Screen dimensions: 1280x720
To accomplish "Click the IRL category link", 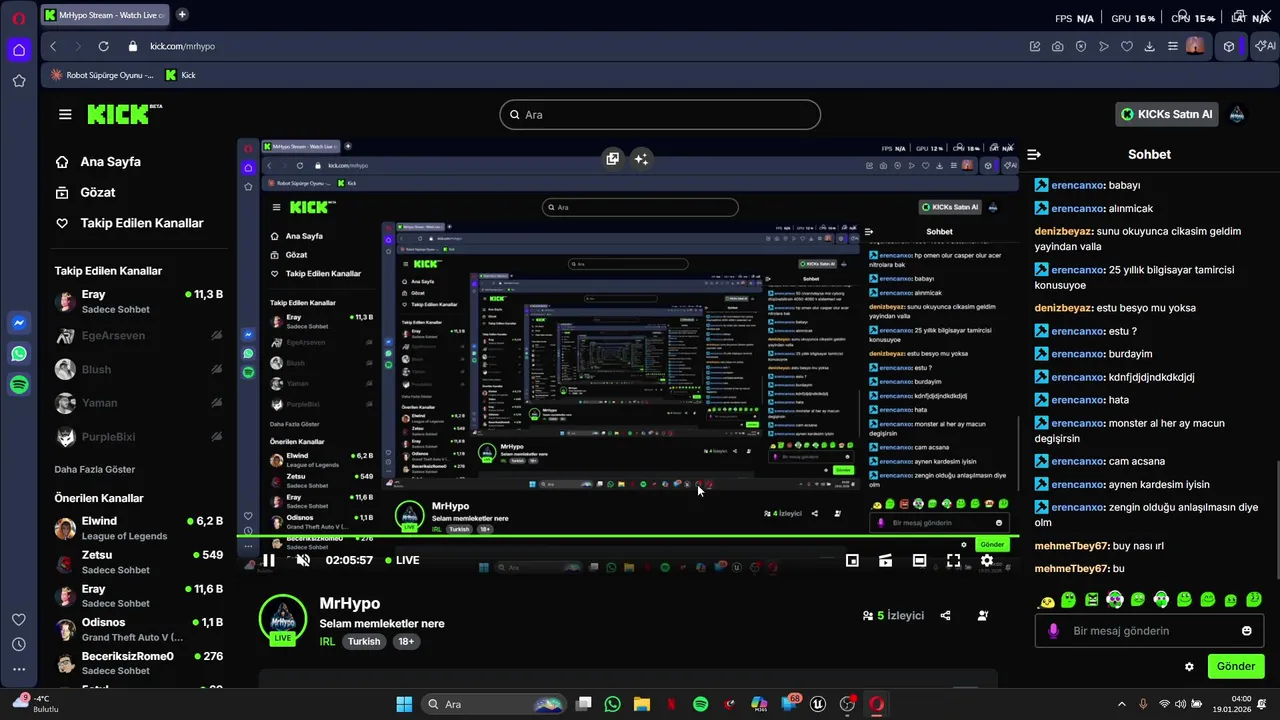I will pos(327,641).
